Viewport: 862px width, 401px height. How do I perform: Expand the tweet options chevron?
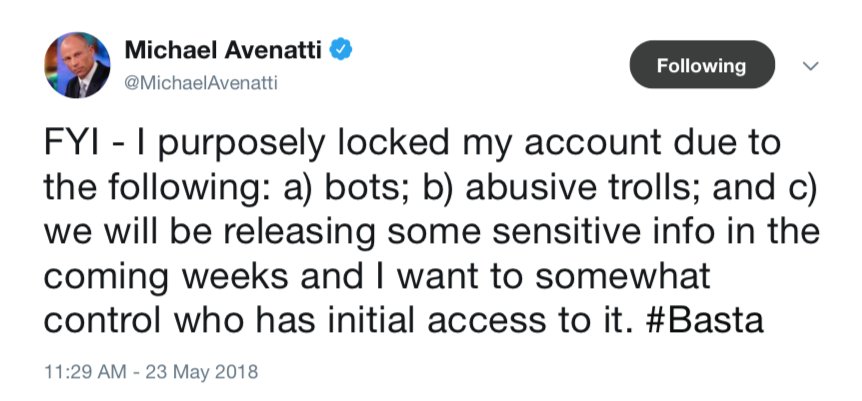(810, 66)
